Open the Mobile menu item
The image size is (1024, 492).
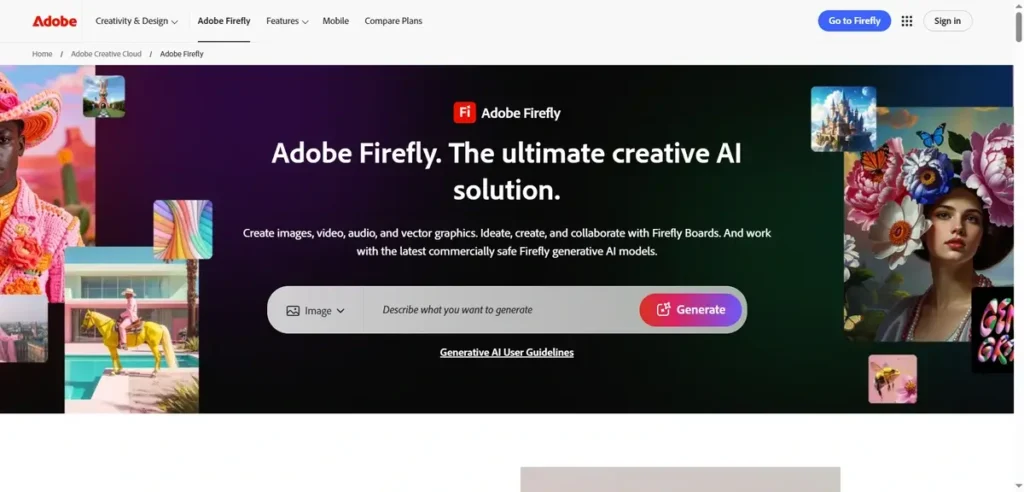[x=336, y=21]
